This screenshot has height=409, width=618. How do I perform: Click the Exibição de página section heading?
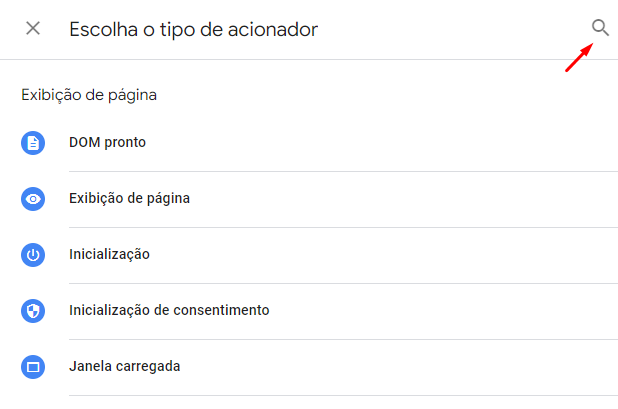tap(89, 95)
